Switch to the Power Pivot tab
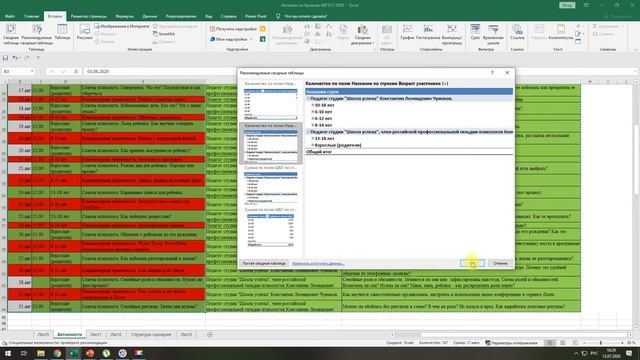 [256, 16]
